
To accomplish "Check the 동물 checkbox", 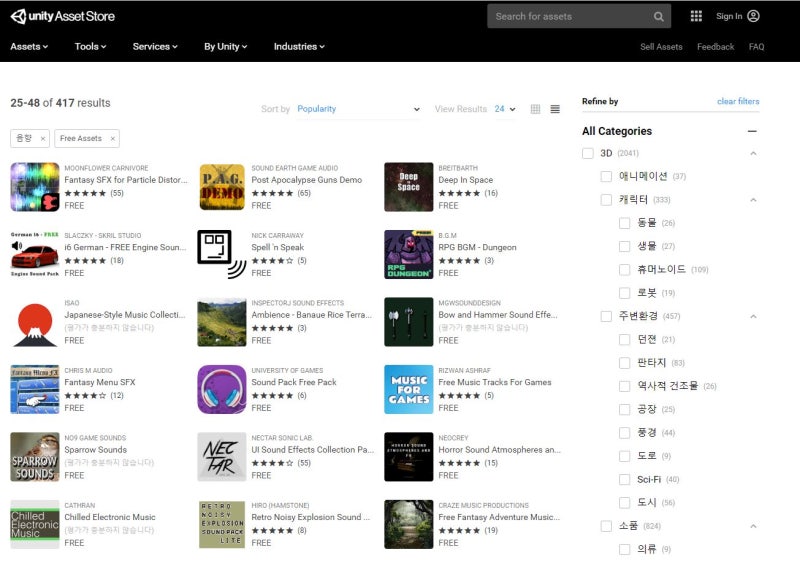I will (x=624, y=223).
